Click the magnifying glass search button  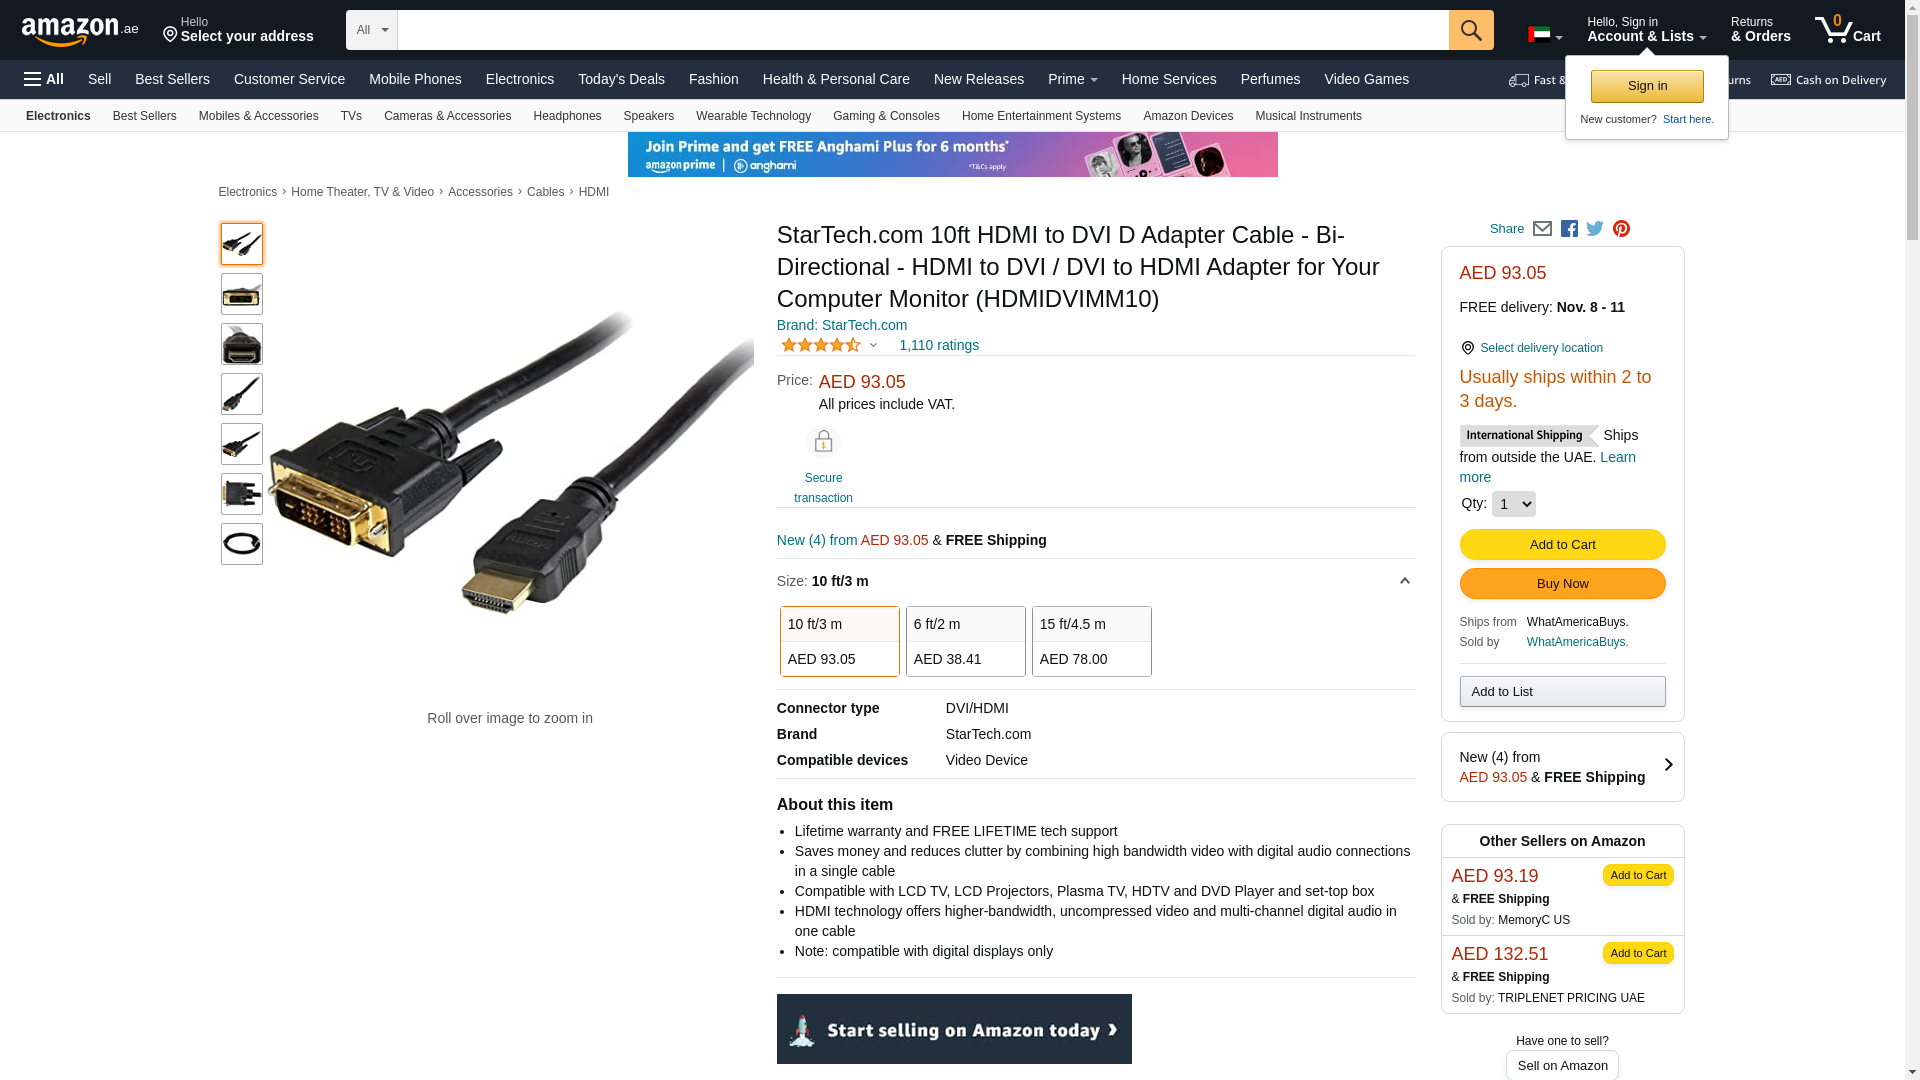(x=1470, y=30)
